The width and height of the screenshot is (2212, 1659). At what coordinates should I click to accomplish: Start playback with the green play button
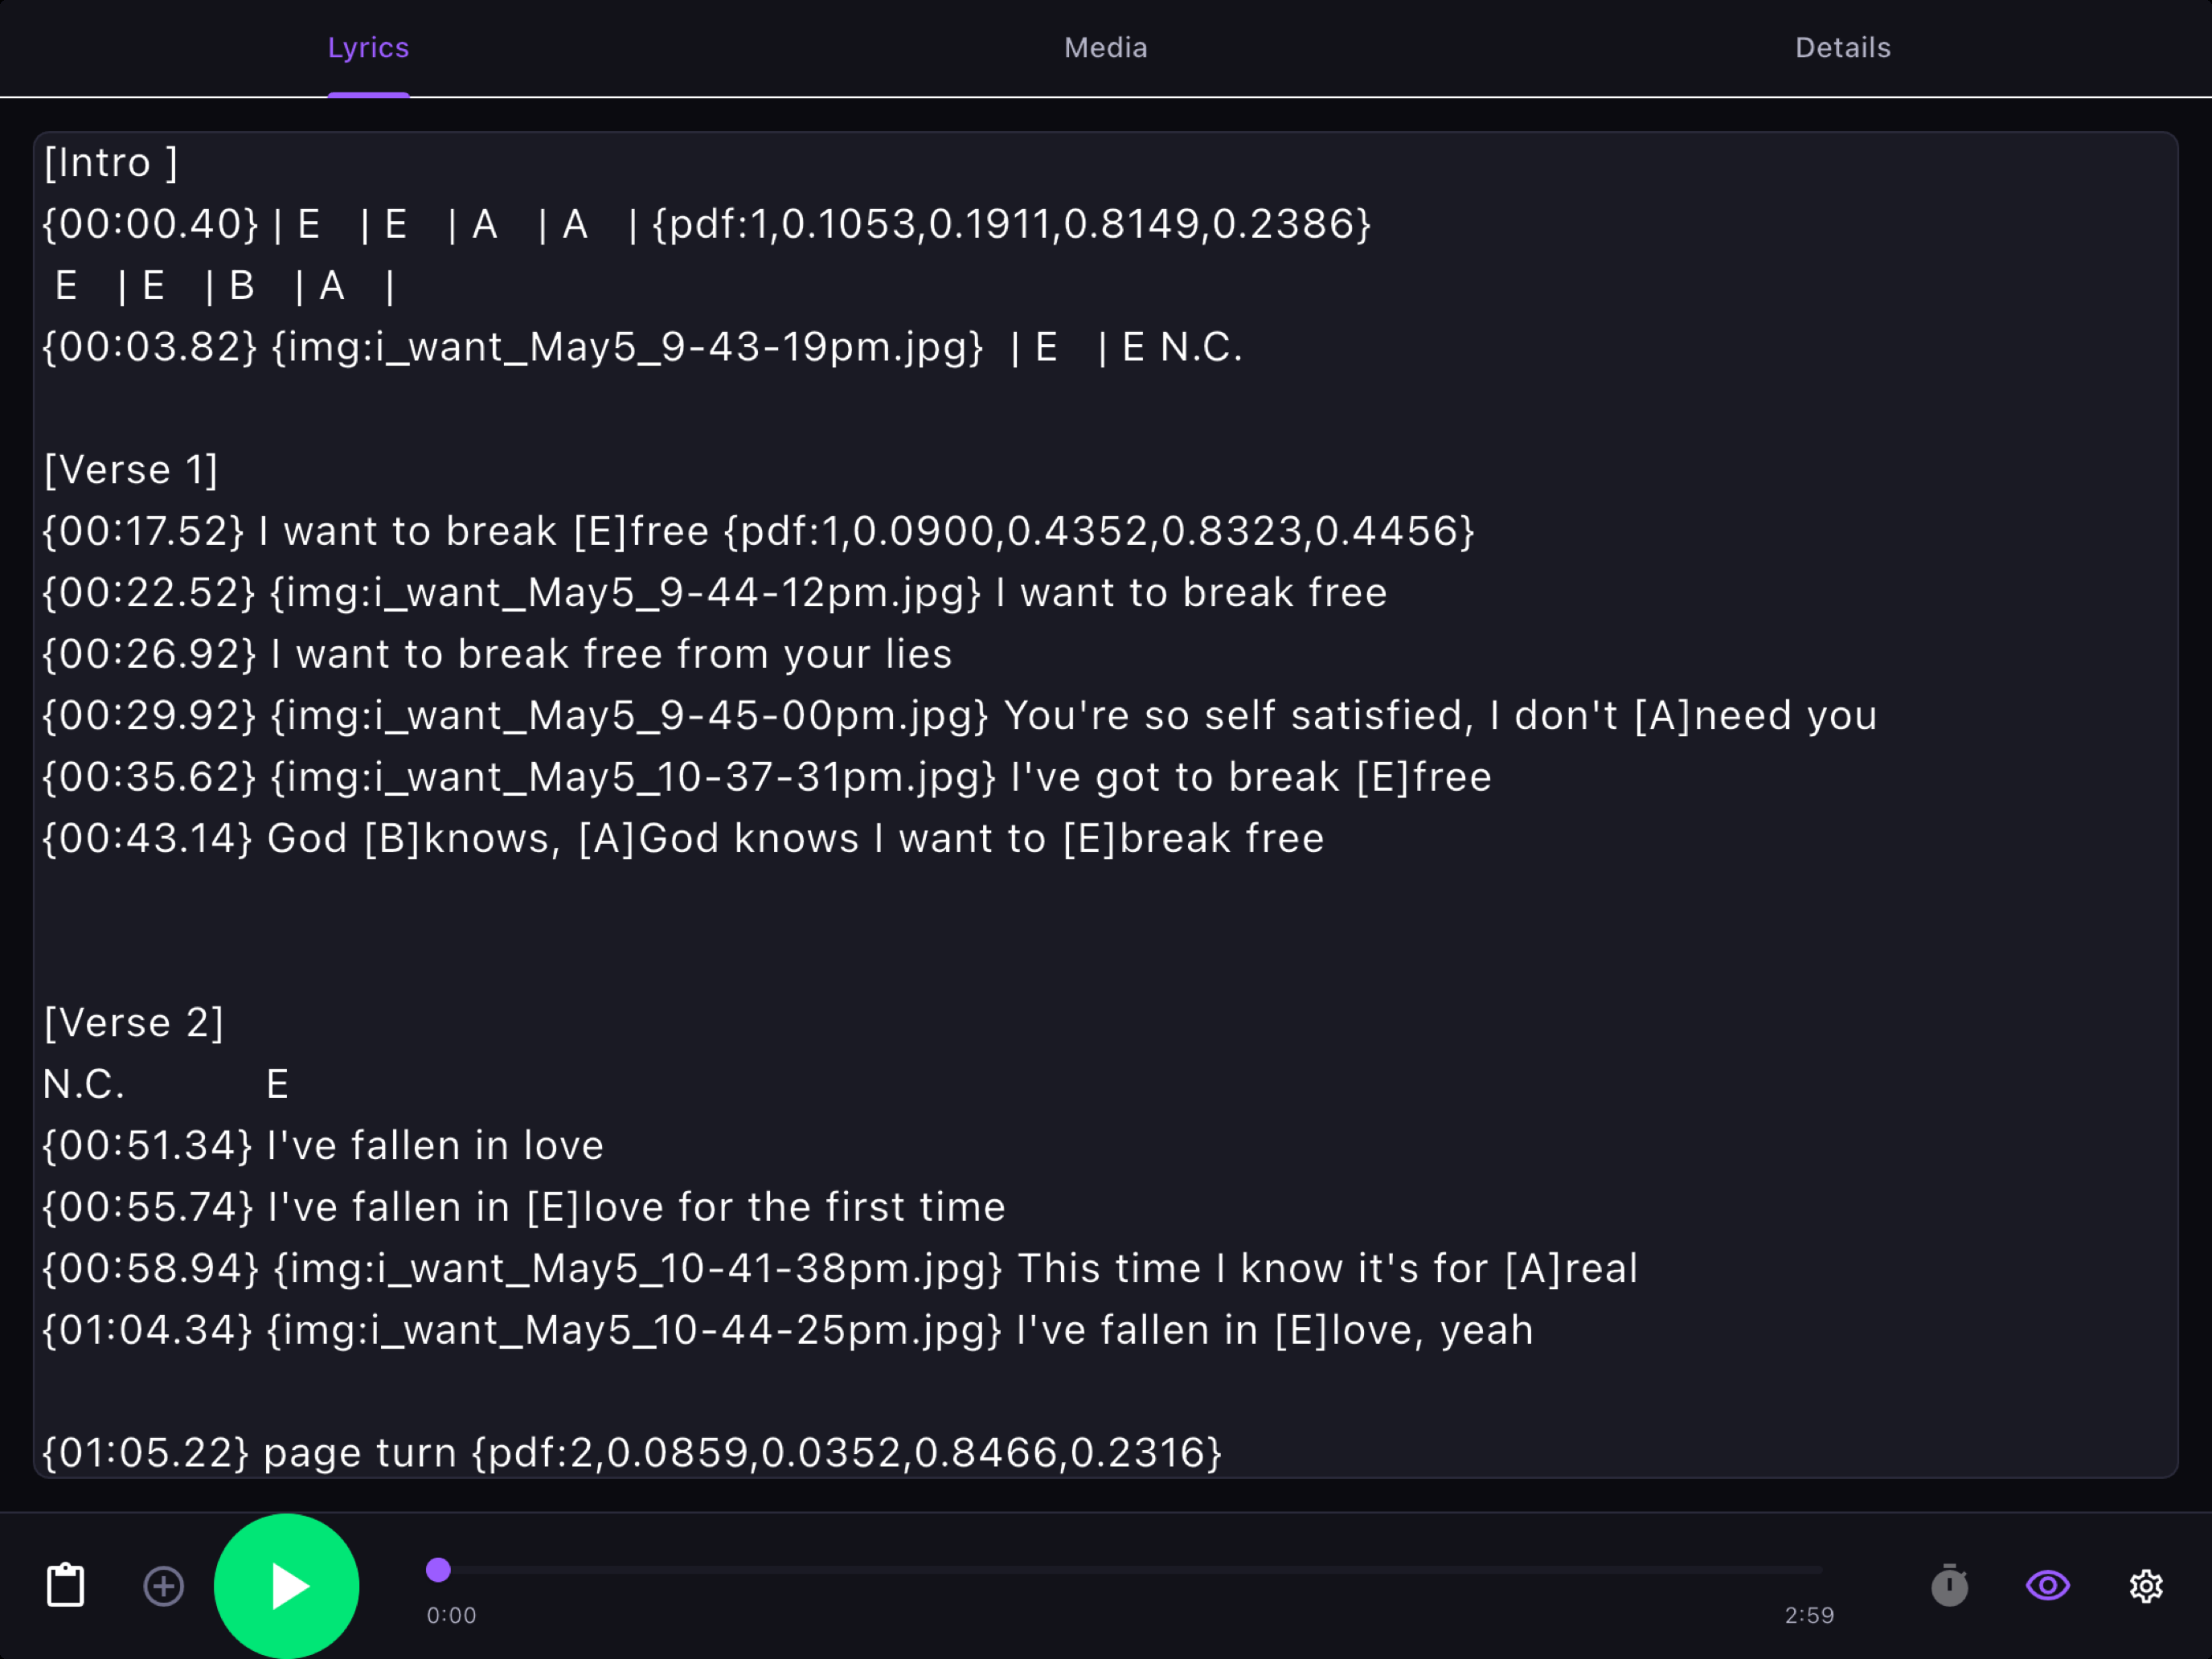pos(287,1586)
